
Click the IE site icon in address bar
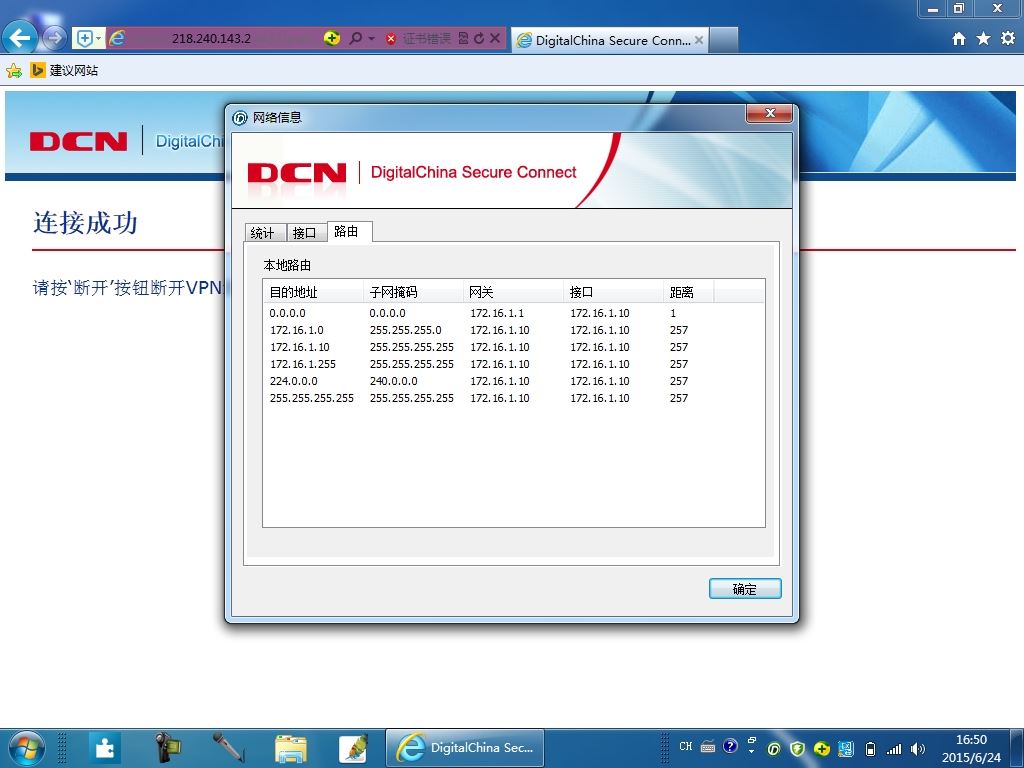(x=117, y=39)
